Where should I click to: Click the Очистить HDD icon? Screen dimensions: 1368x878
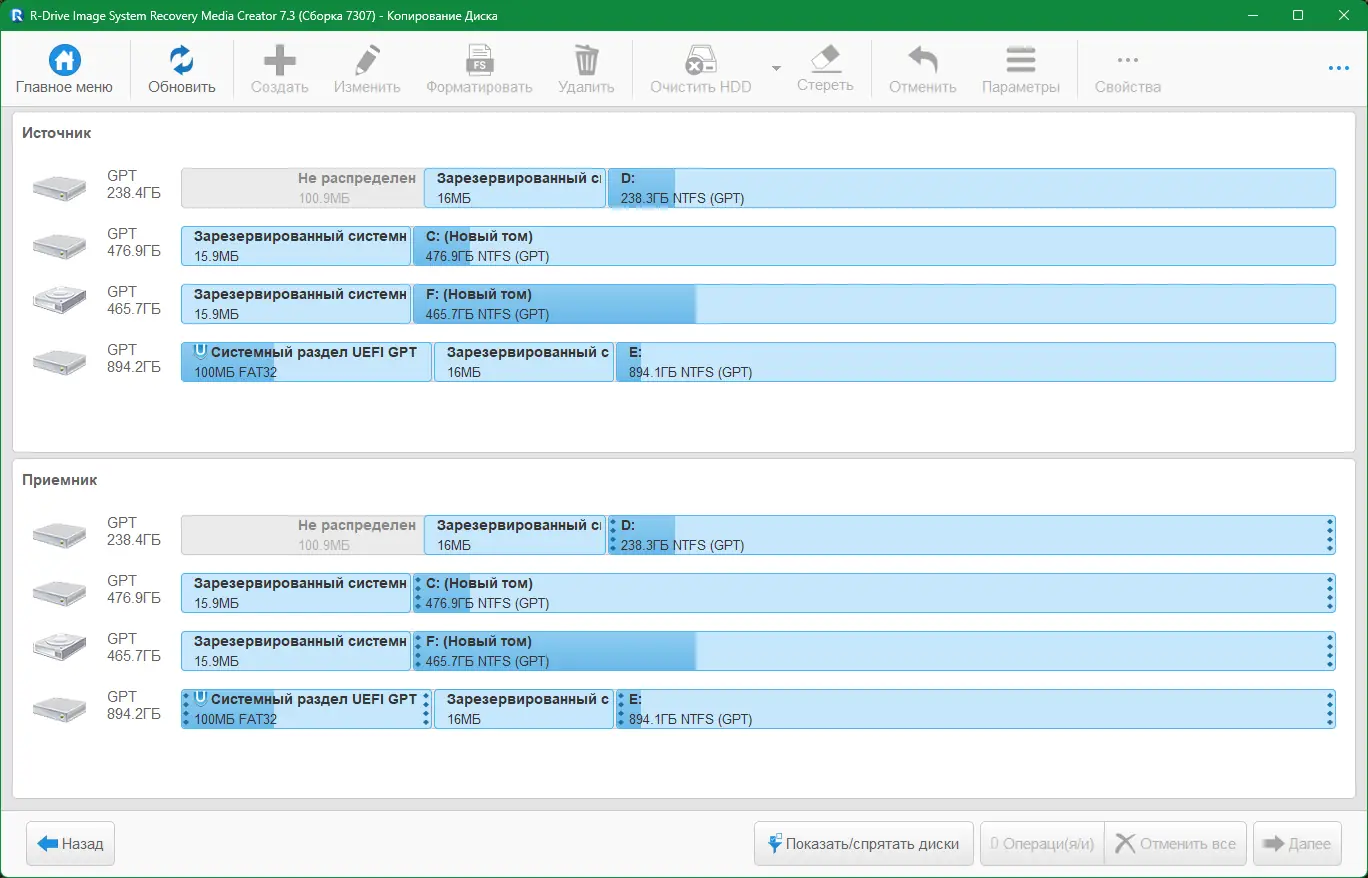click(x=700, y=60)
